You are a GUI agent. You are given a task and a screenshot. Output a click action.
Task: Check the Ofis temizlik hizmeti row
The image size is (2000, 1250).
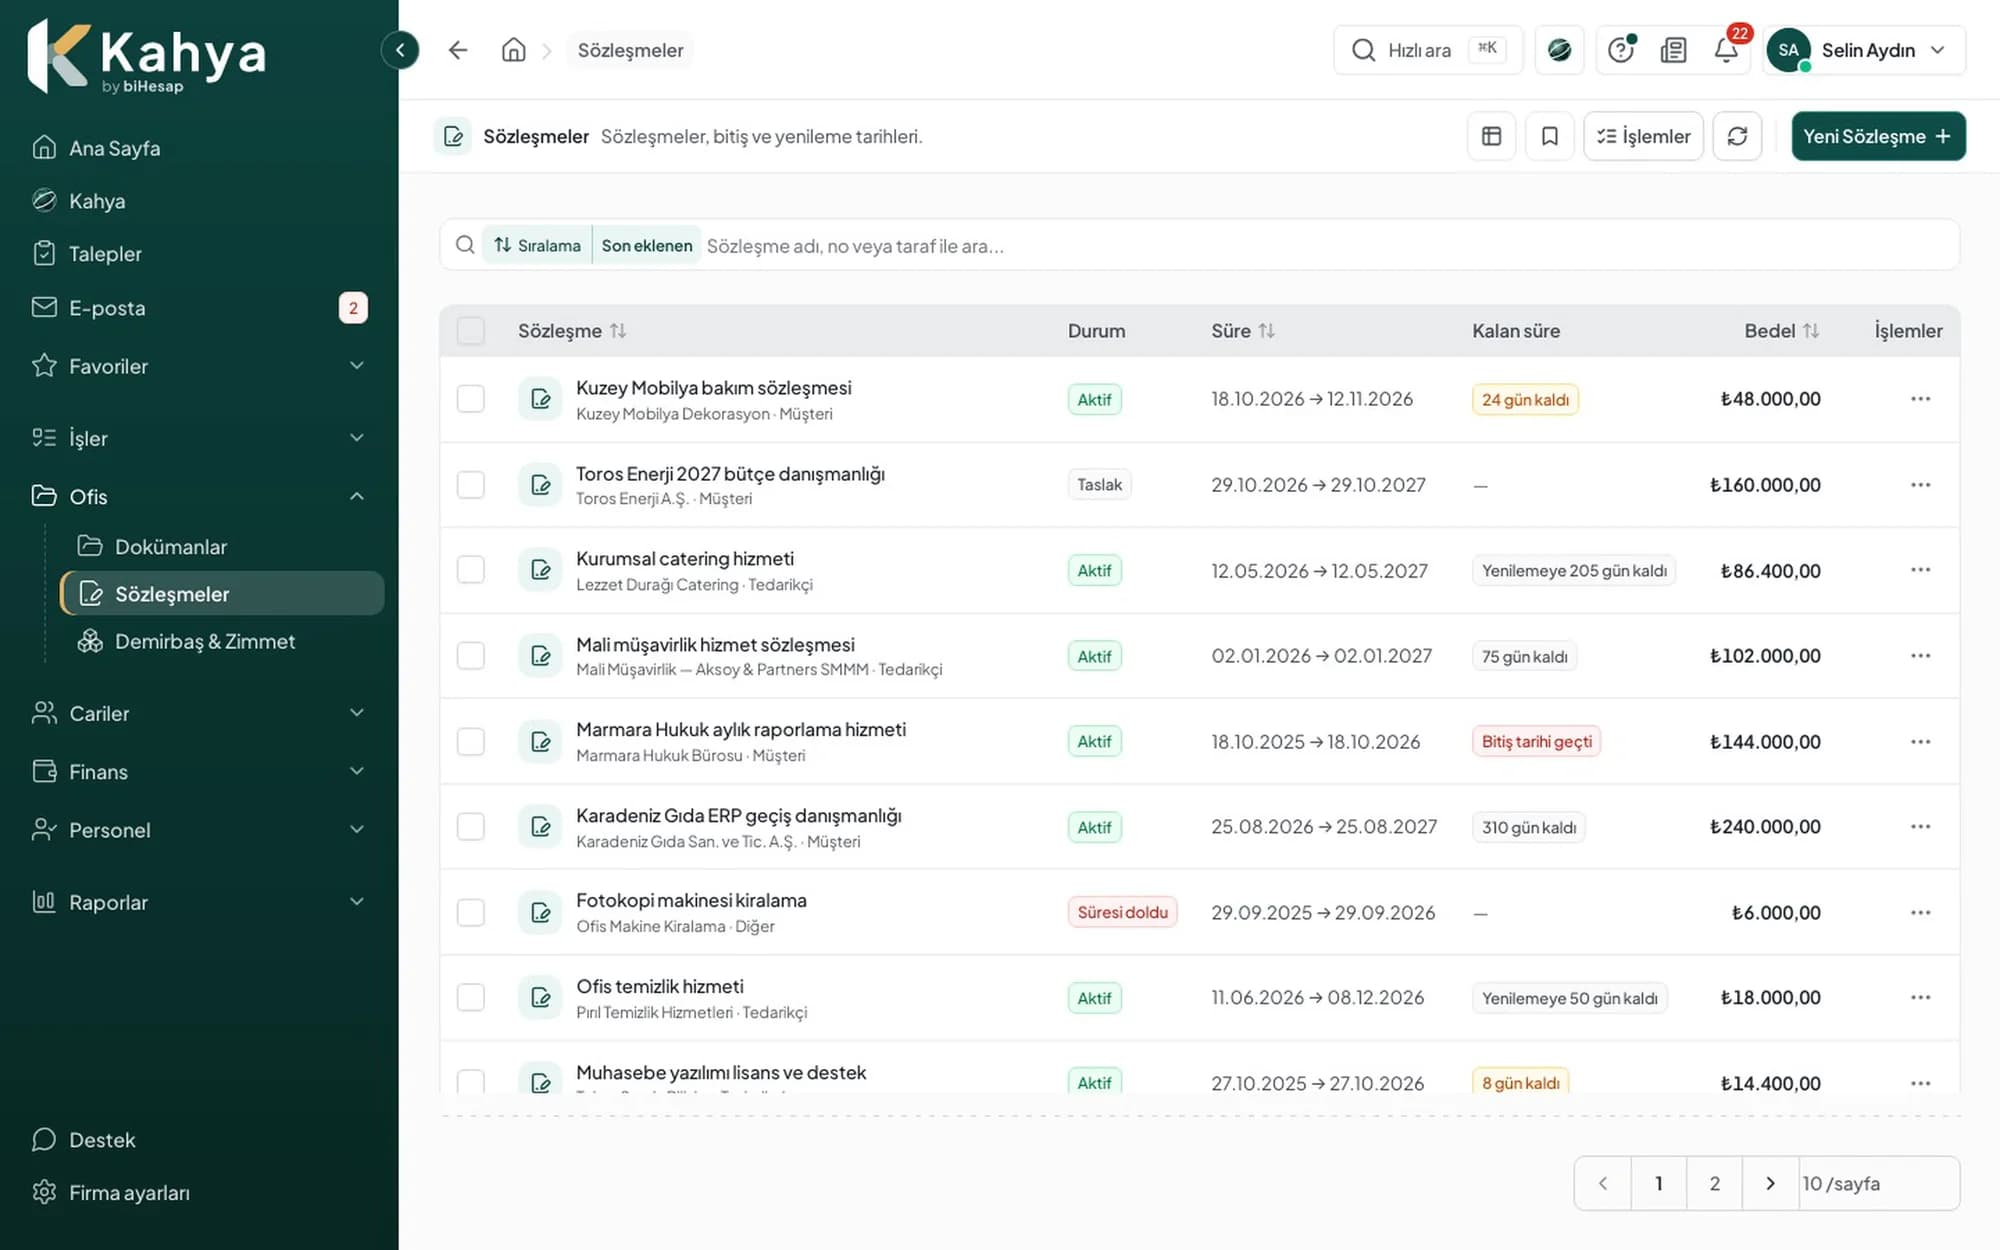pos(470,997)
